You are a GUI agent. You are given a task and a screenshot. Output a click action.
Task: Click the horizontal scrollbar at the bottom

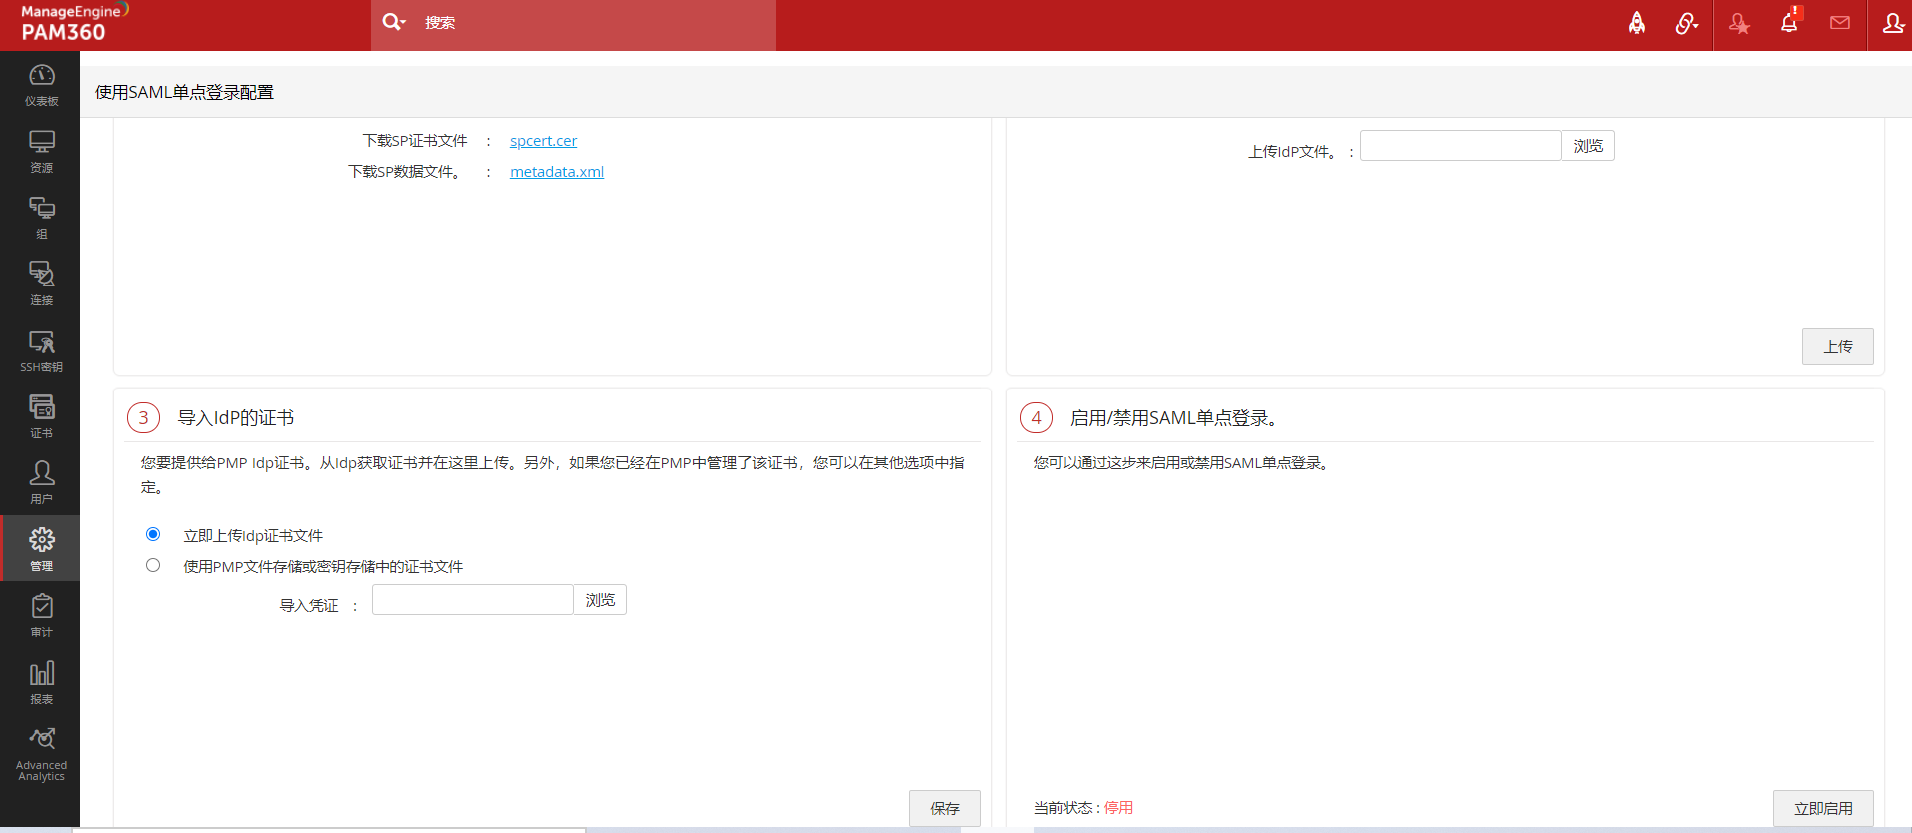(x=330, y=830)
